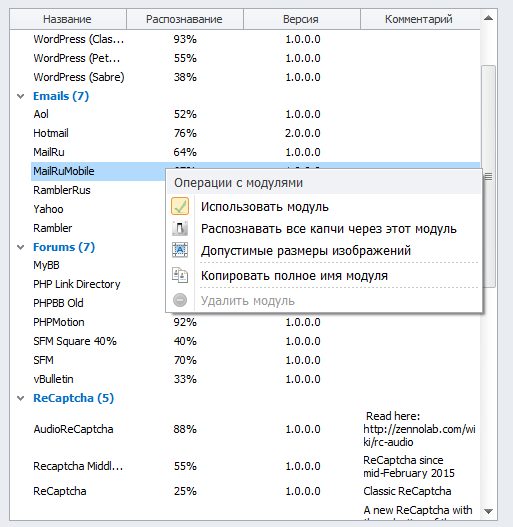Collapse the Emails (7) group
Screen dimensions: 513x527
[21, 96]
